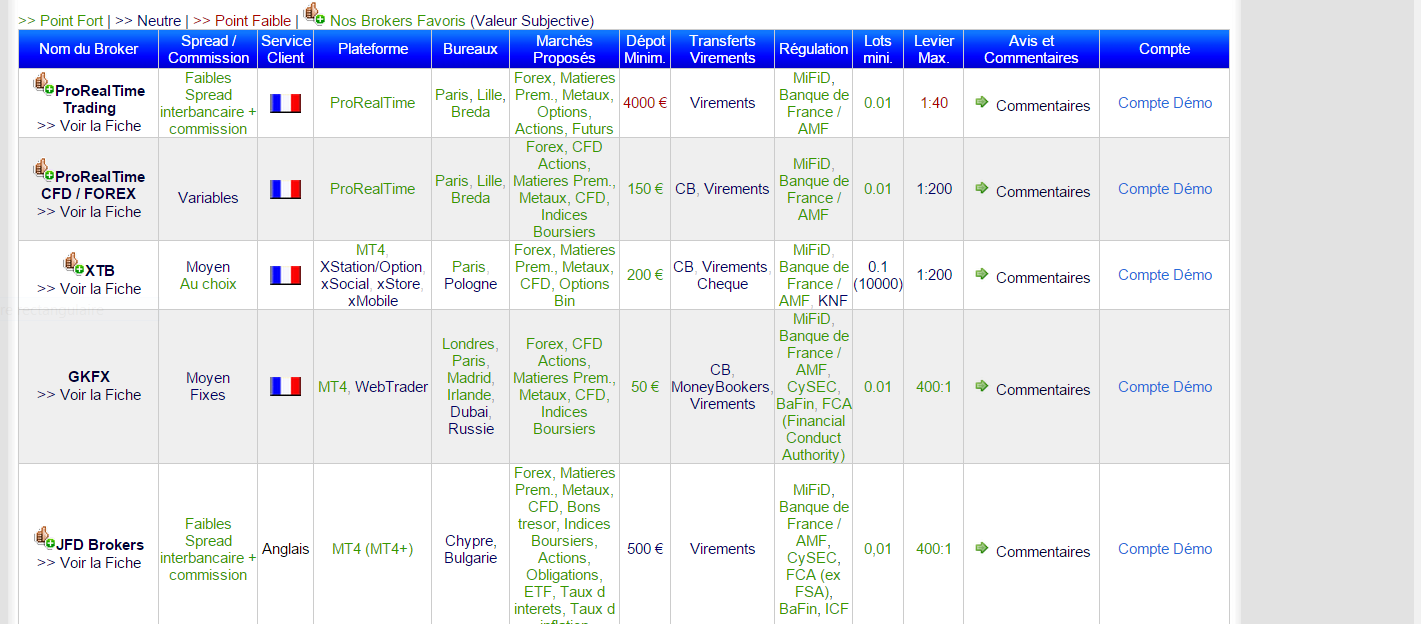
Task: Click the Avis et Commentaires column header
Action: [1031, 49]
